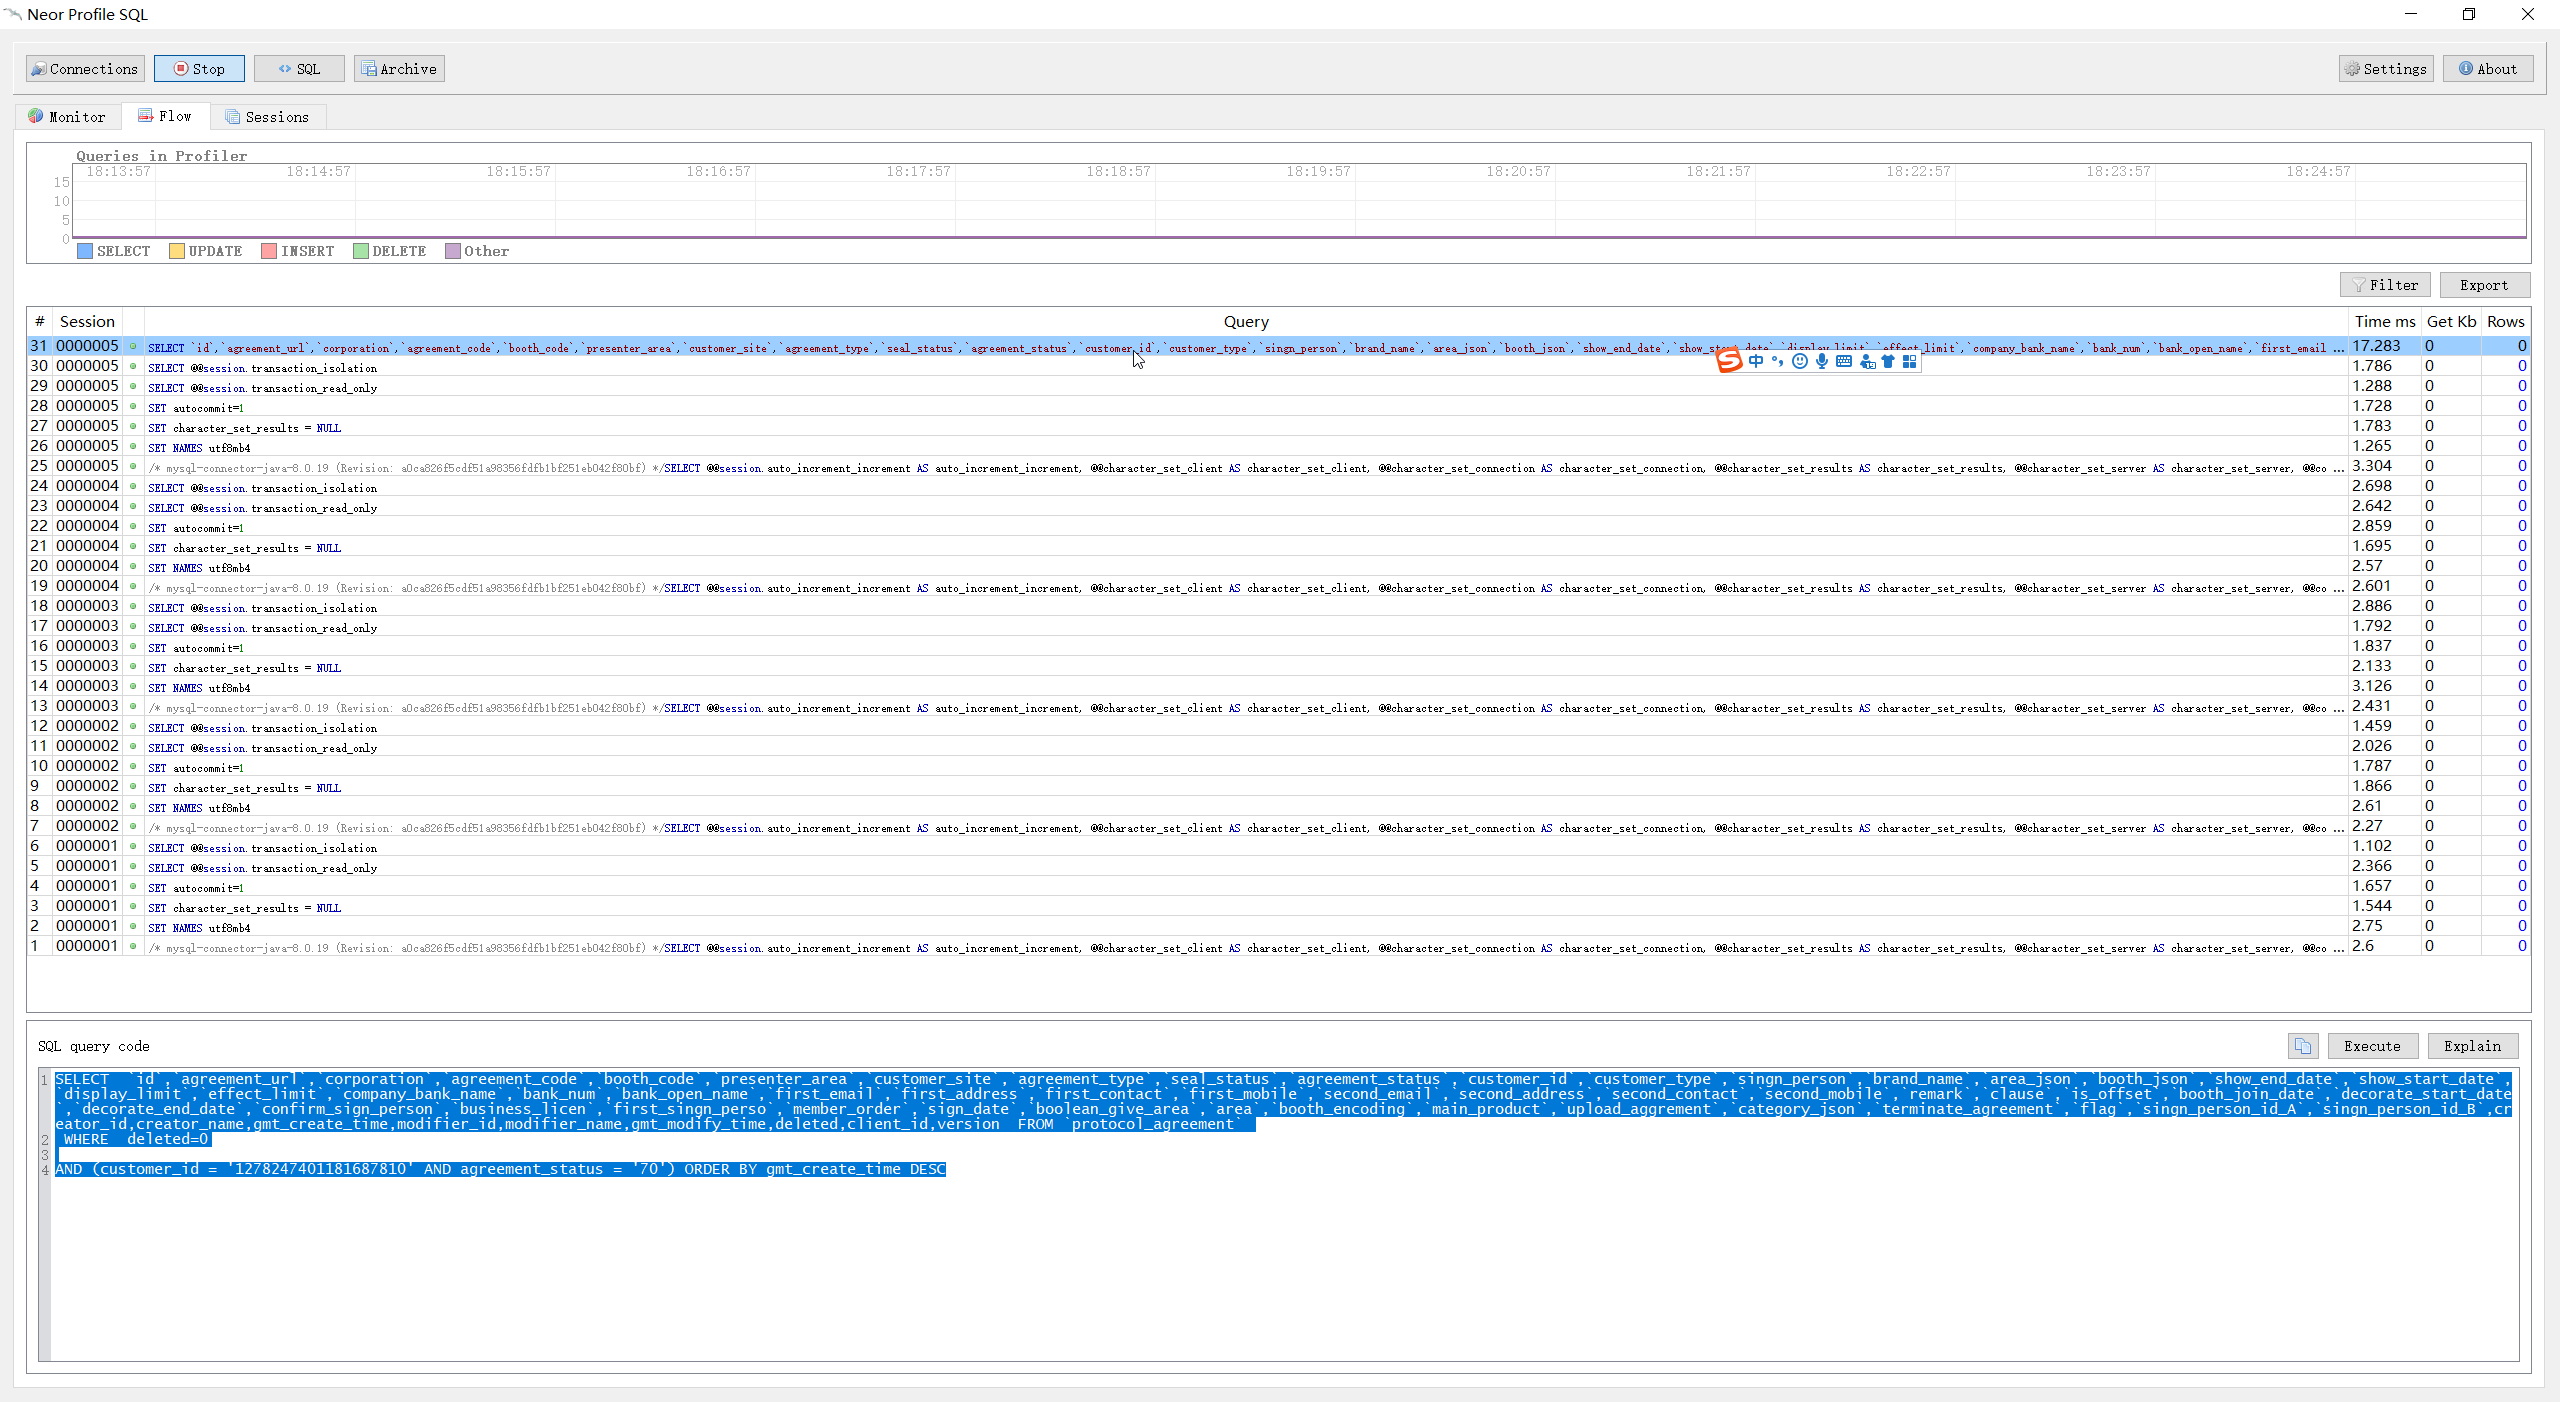Switch to the Monitor tab
The width and height of the screenshot is (2560, 1402).
(67, 117)
